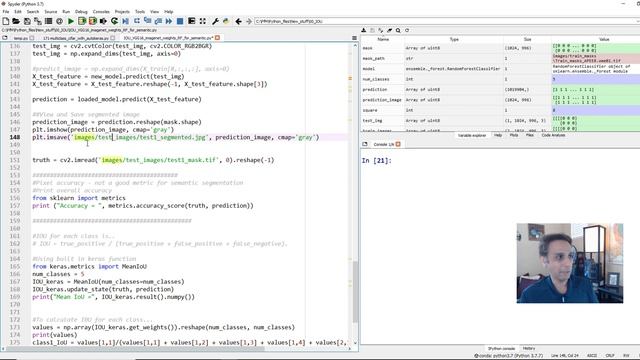This screenshot has width=640, height=360.
Task: Open the File menu
Action: point(6,11)
